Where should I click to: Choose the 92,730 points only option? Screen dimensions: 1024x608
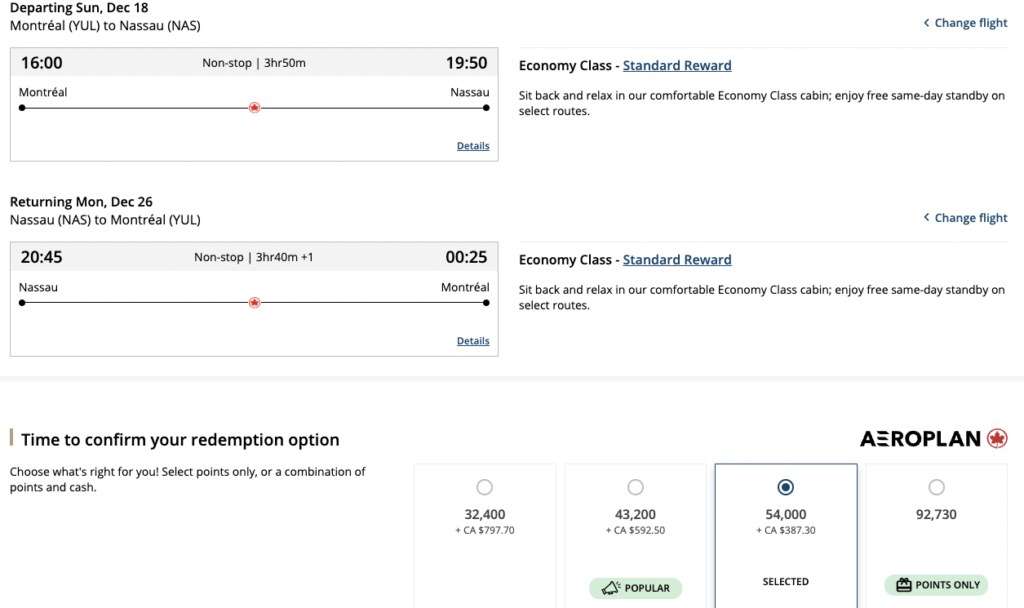(936, 488)
